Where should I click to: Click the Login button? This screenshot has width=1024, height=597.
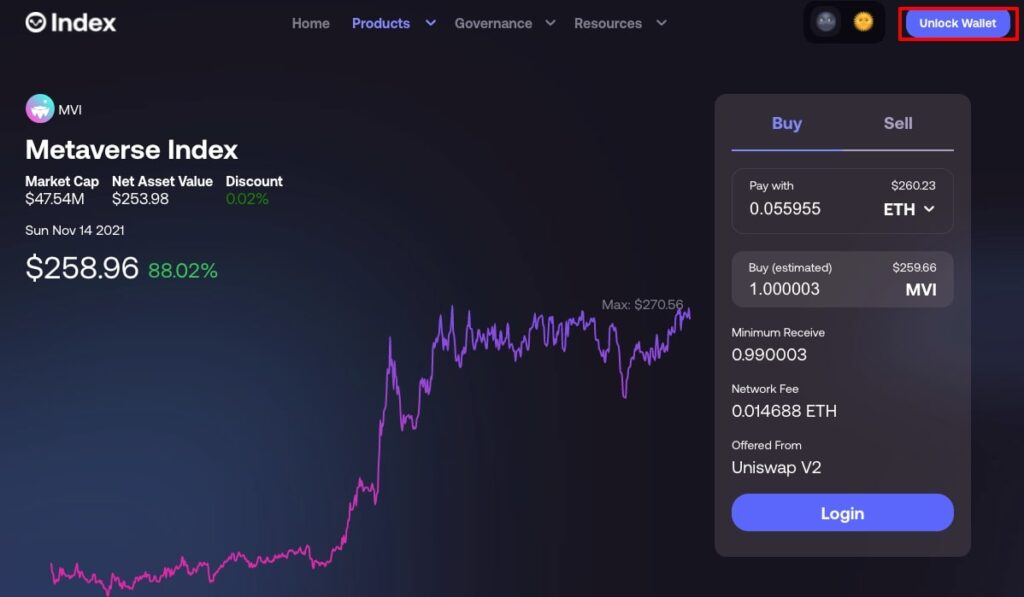(x=842, y=513)
